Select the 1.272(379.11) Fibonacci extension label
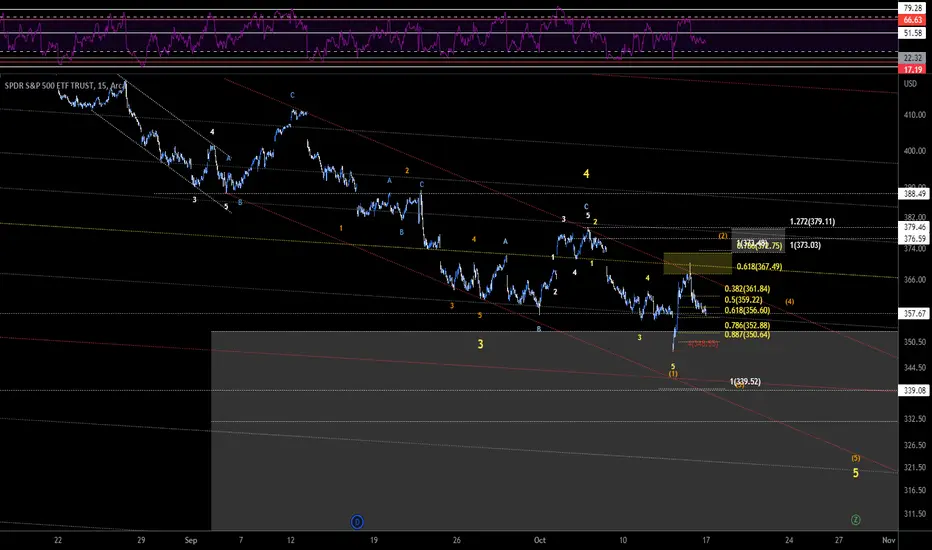932x550 pixels. pyautogui.click(x=812, y=221)
